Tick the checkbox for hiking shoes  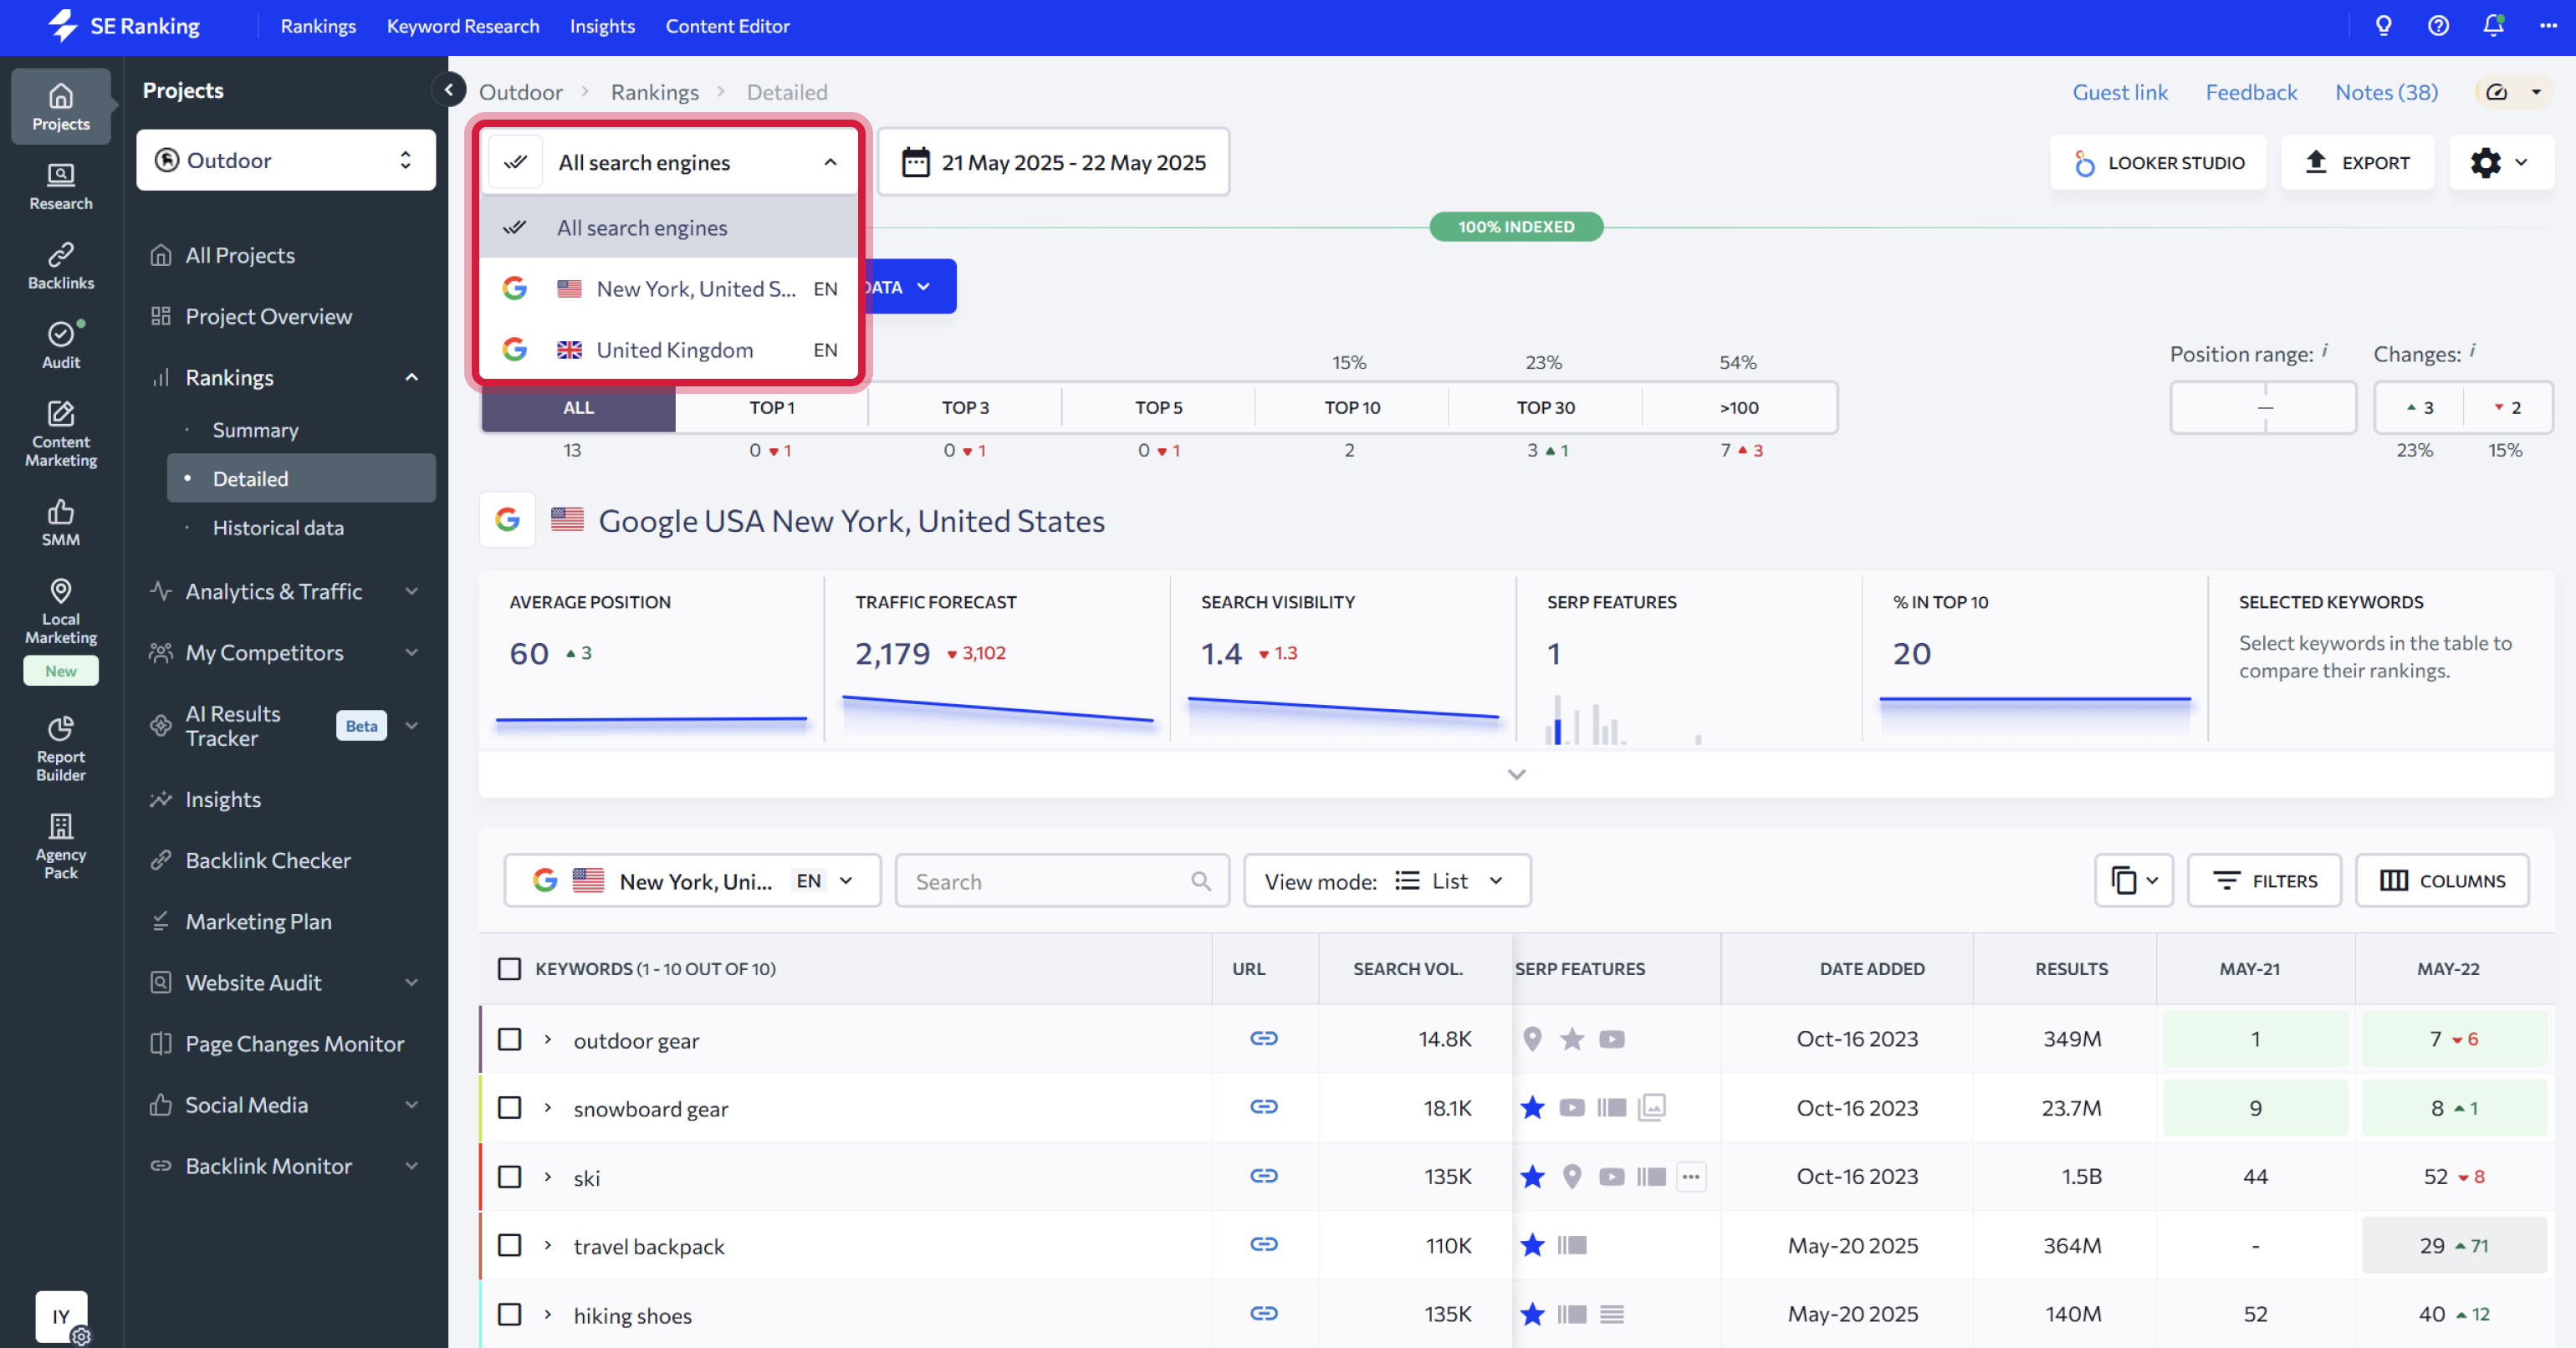point(510,1315)
